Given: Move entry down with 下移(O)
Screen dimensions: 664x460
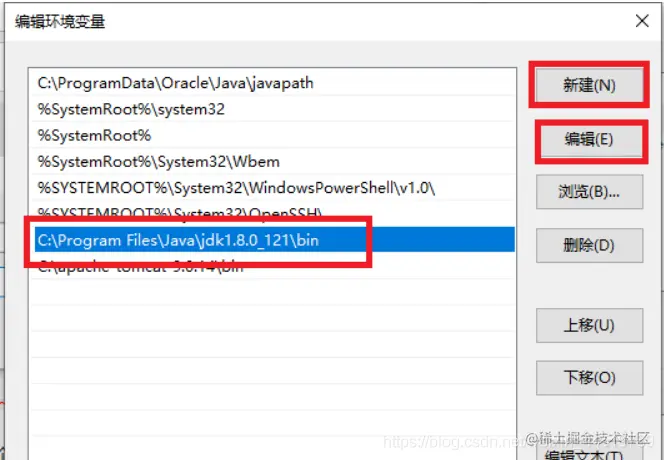Looking at the screenshot, I should 589,378.
